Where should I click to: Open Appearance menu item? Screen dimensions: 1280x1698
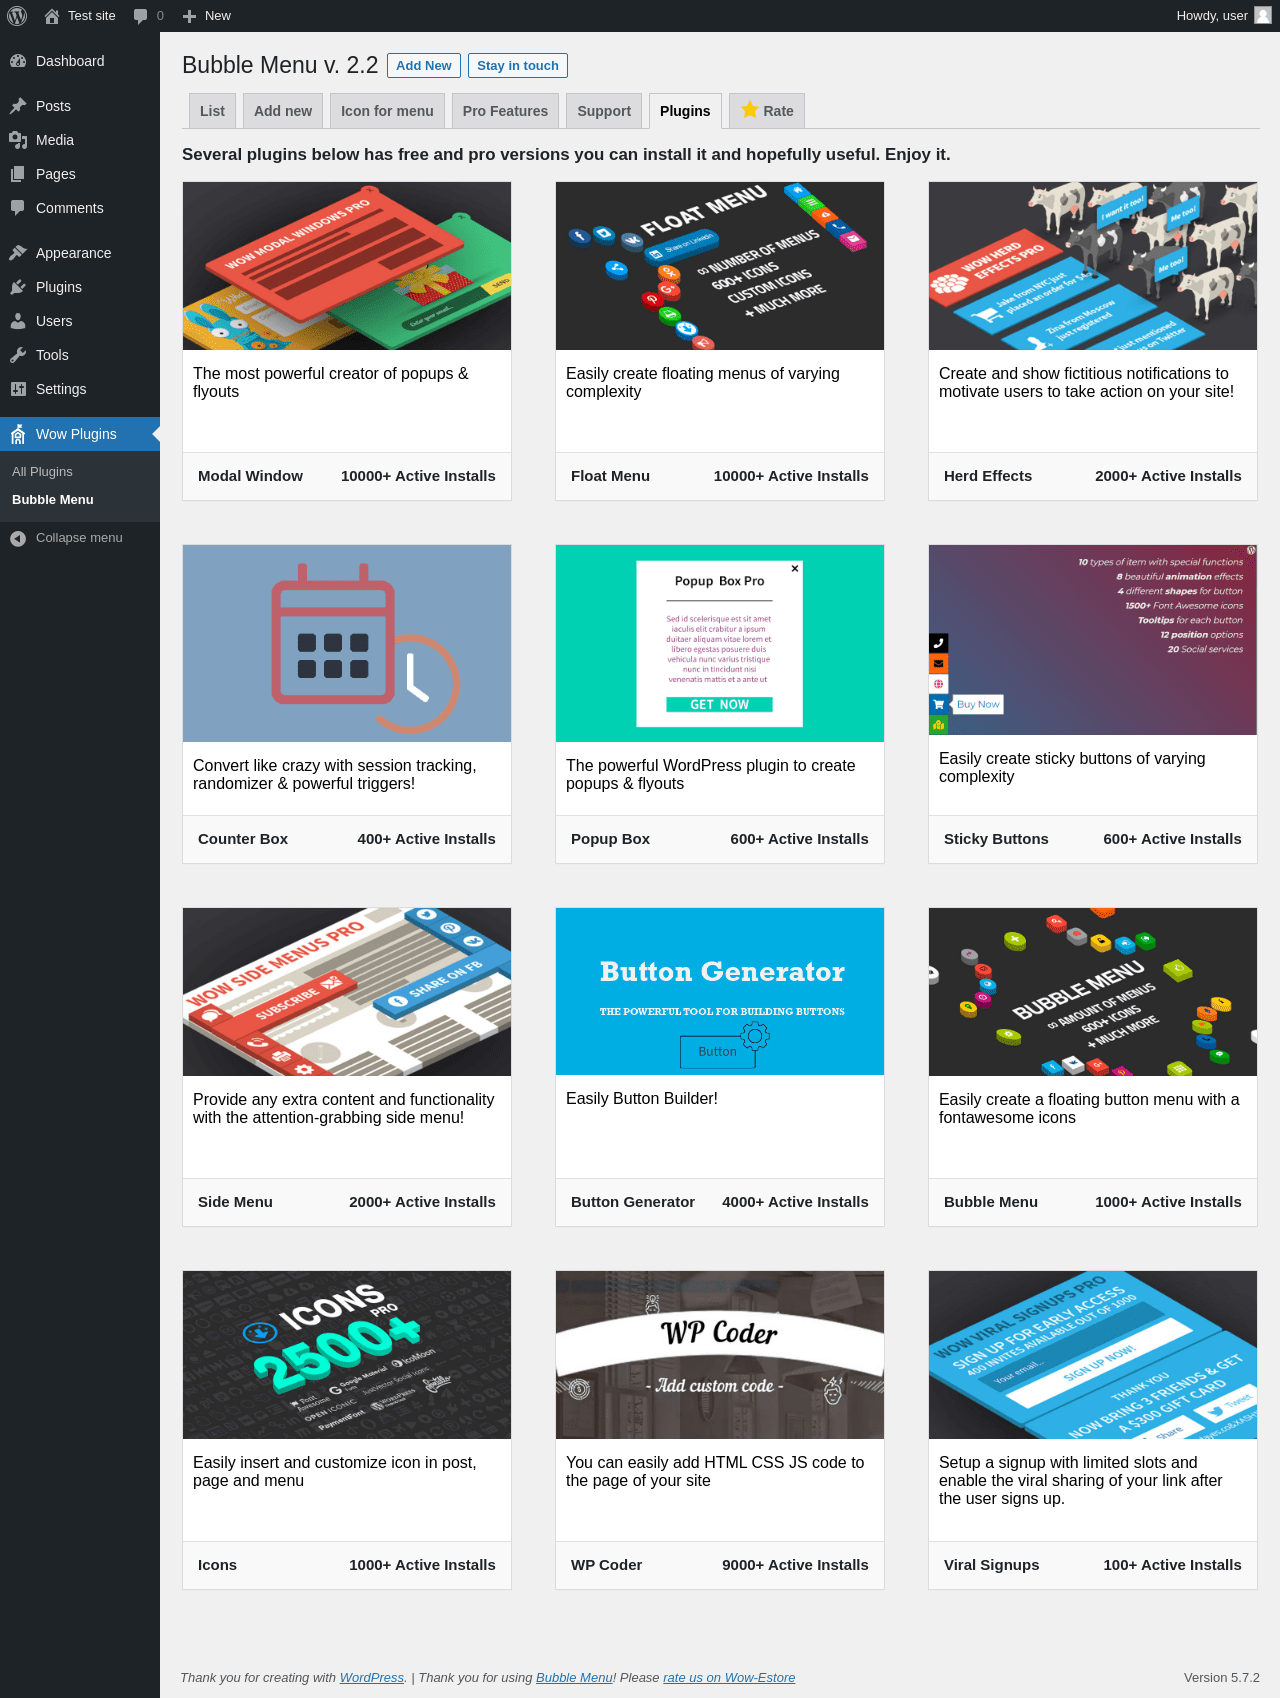point(80,253)
